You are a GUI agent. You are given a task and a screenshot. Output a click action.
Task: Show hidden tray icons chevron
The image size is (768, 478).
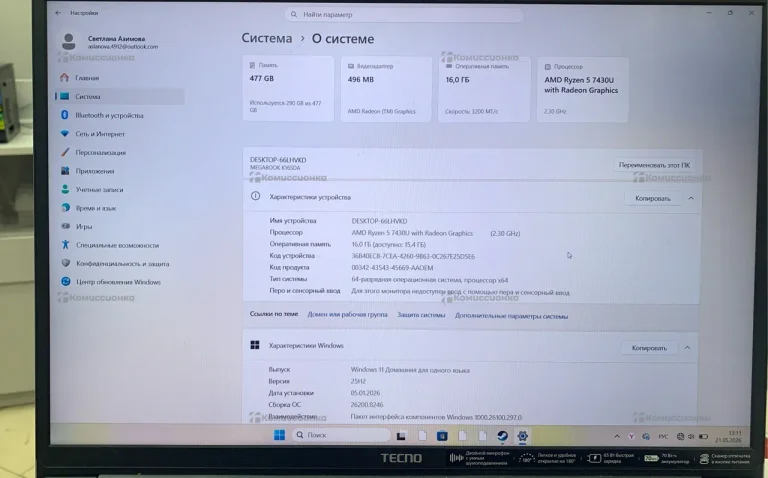point(617,436)
